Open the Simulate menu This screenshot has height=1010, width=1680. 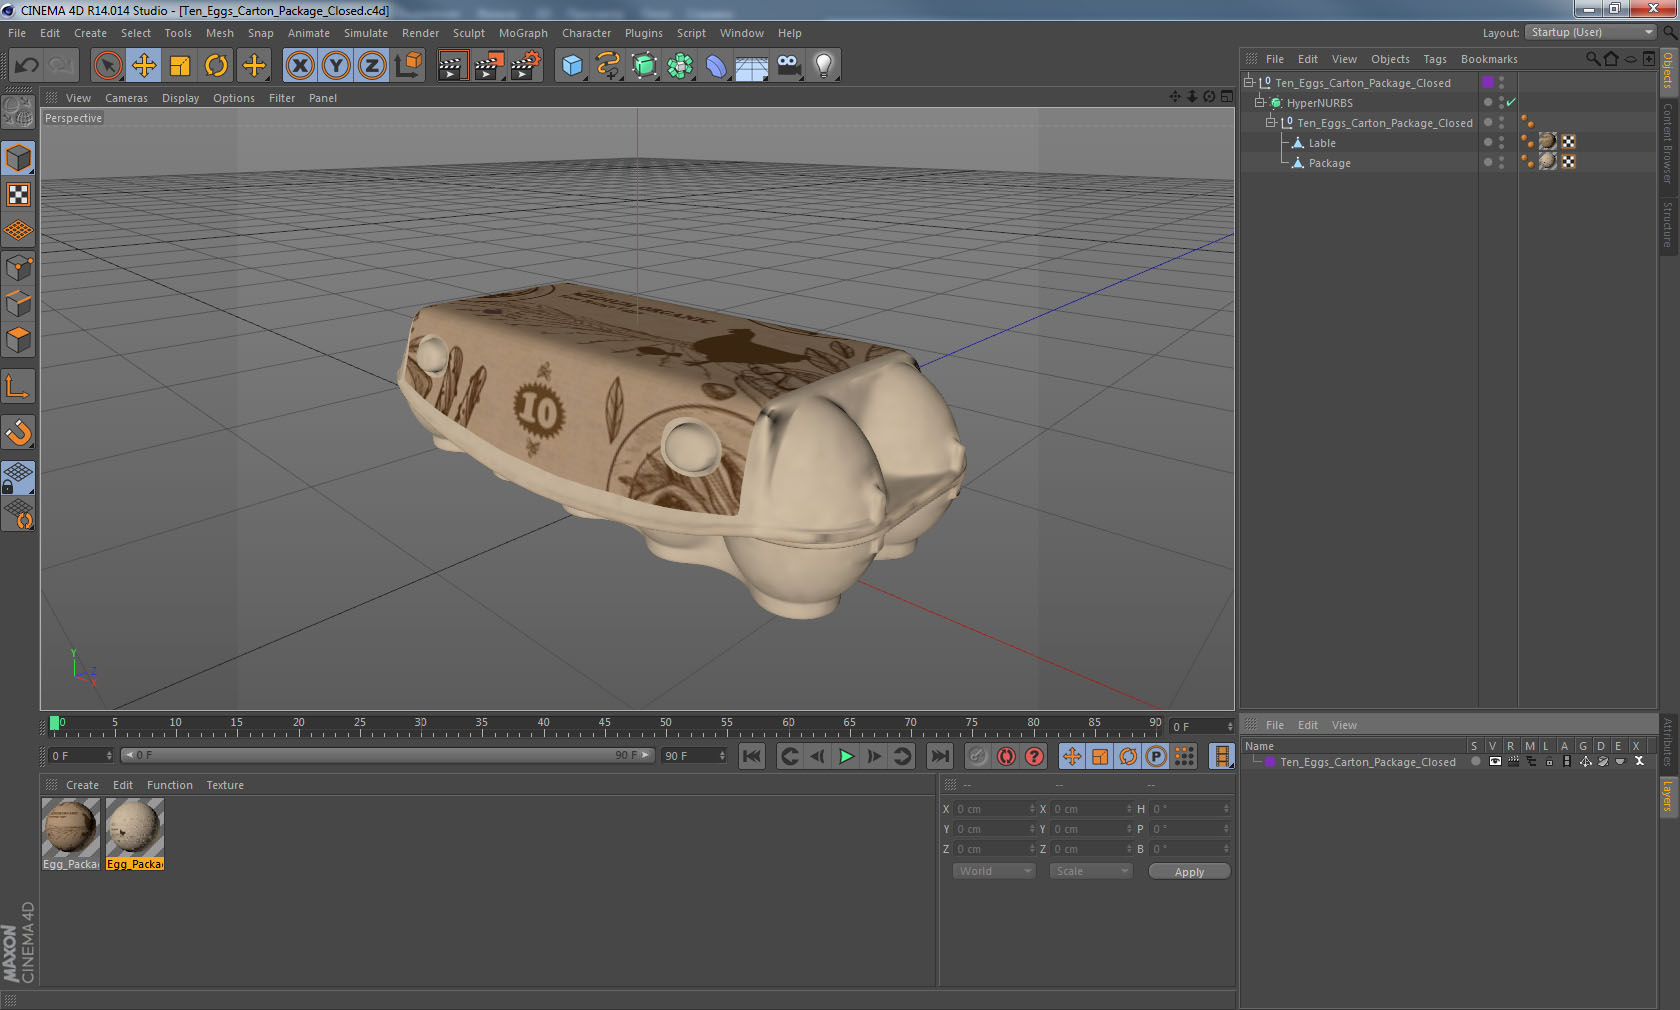point(366,33)
